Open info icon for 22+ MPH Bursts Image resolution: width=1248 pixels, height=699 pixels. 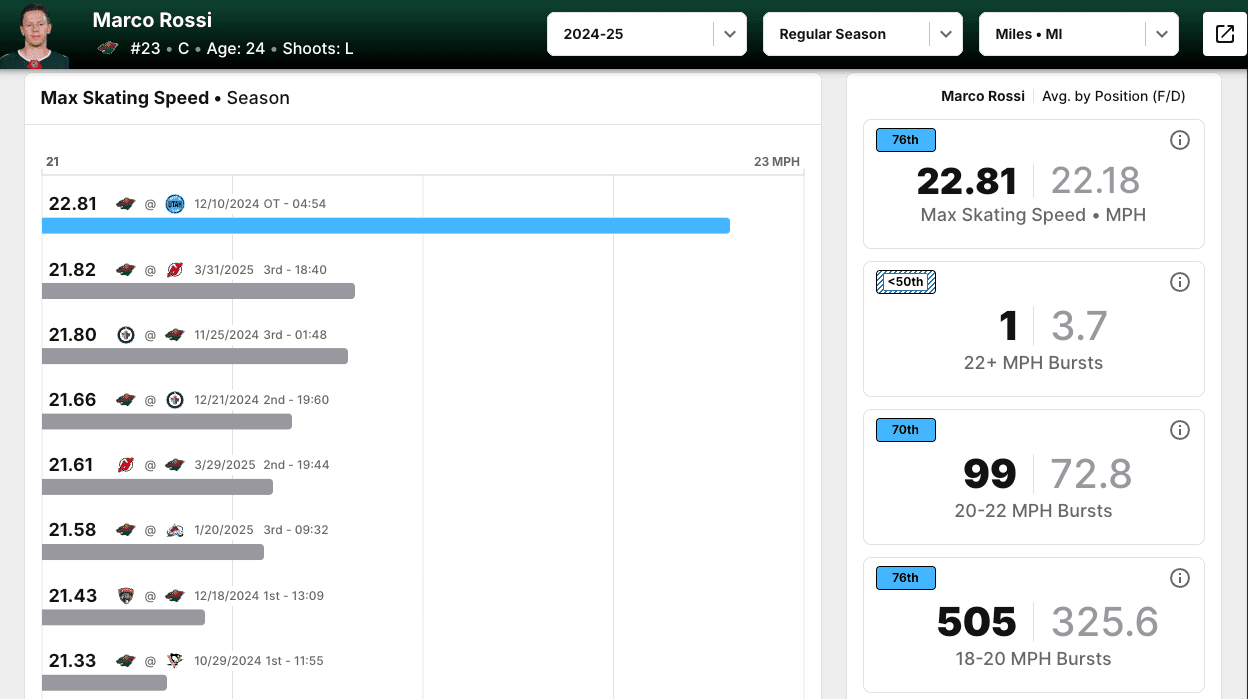[x=1179, y=282]
